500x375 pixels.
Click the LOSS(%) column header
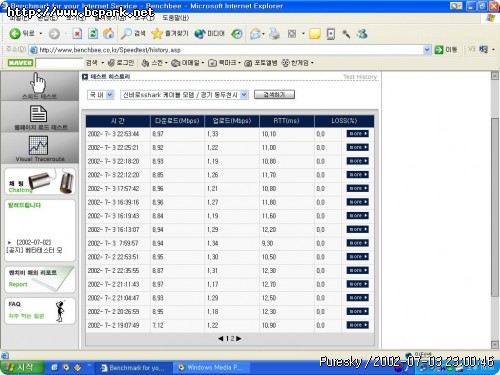tap(344, 121)
